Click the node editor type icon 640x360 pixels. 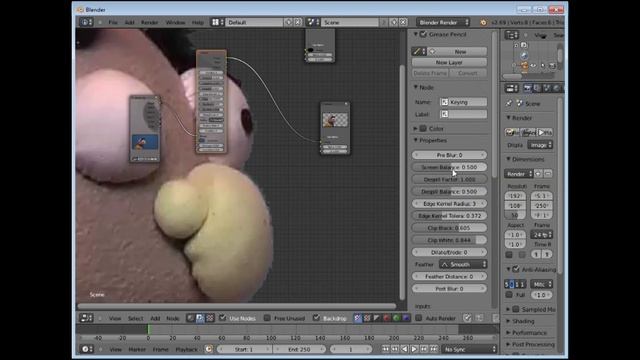pyautogui.click(x=86, y=318)
